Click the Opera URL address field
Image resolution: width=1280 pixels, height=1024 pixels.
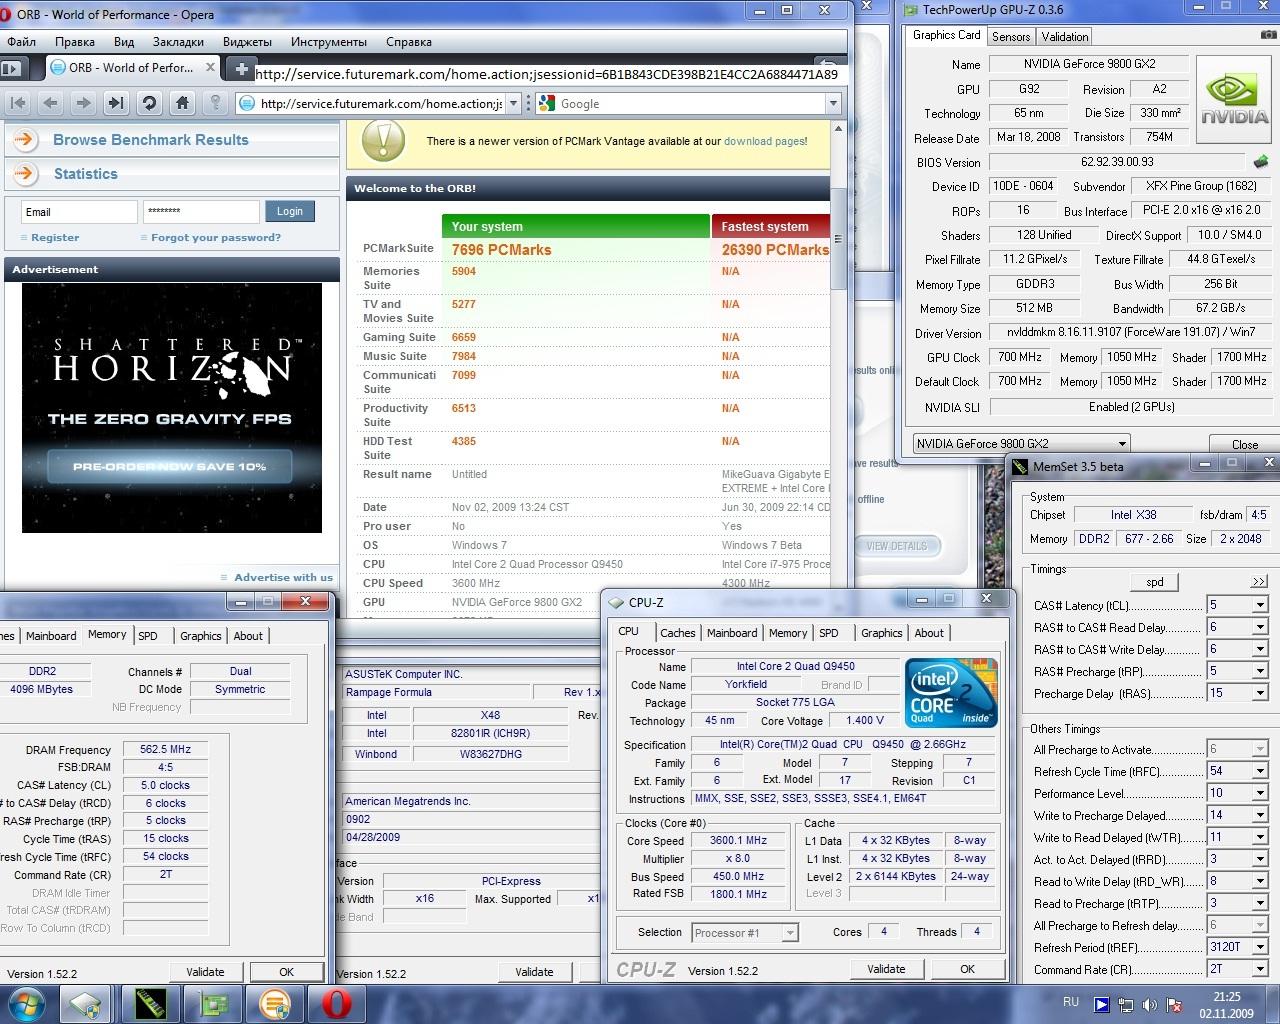tap(380, 103)
